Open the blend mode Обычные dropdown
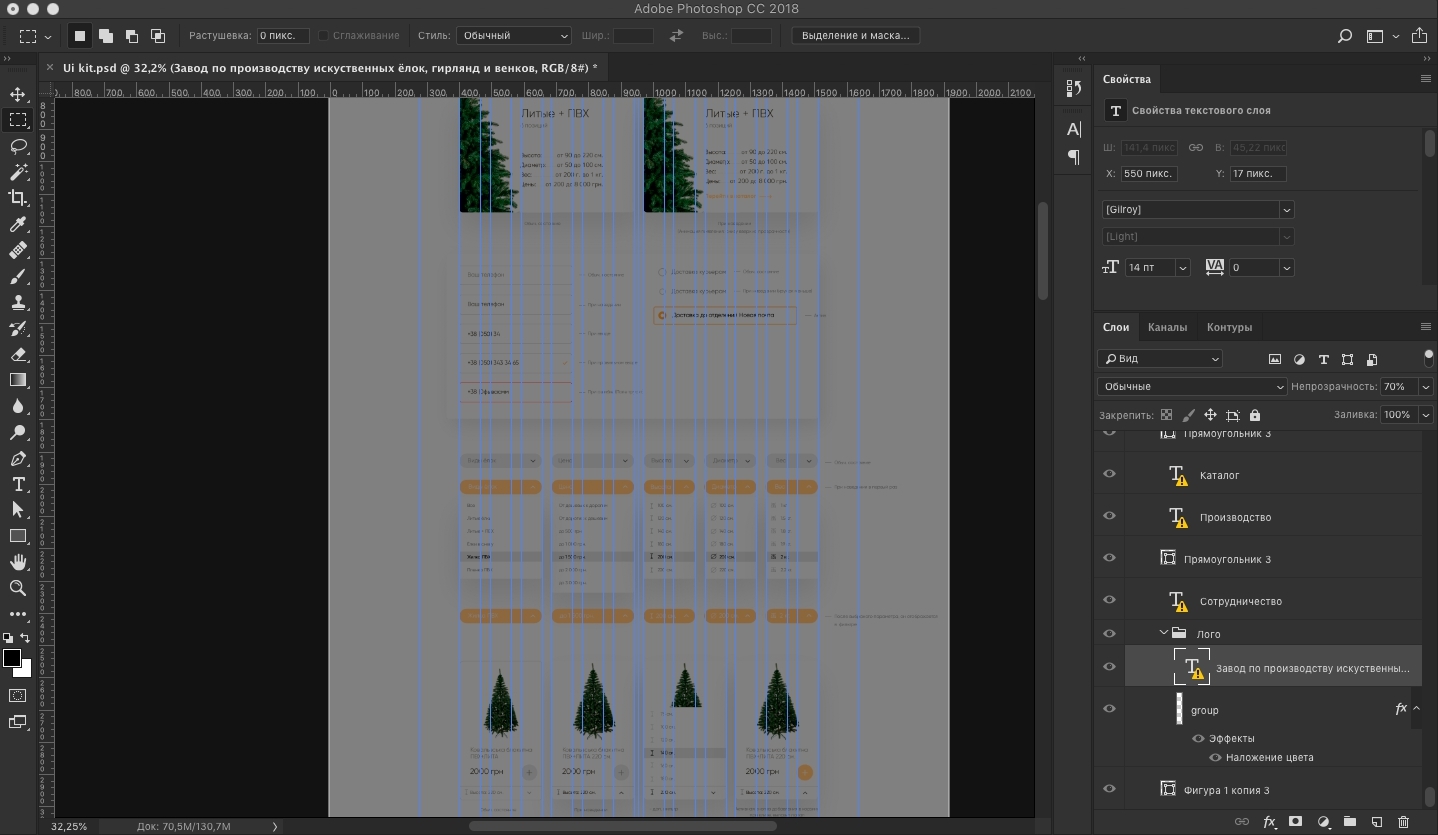The image size is (1438, 835). click(1192, 387)
